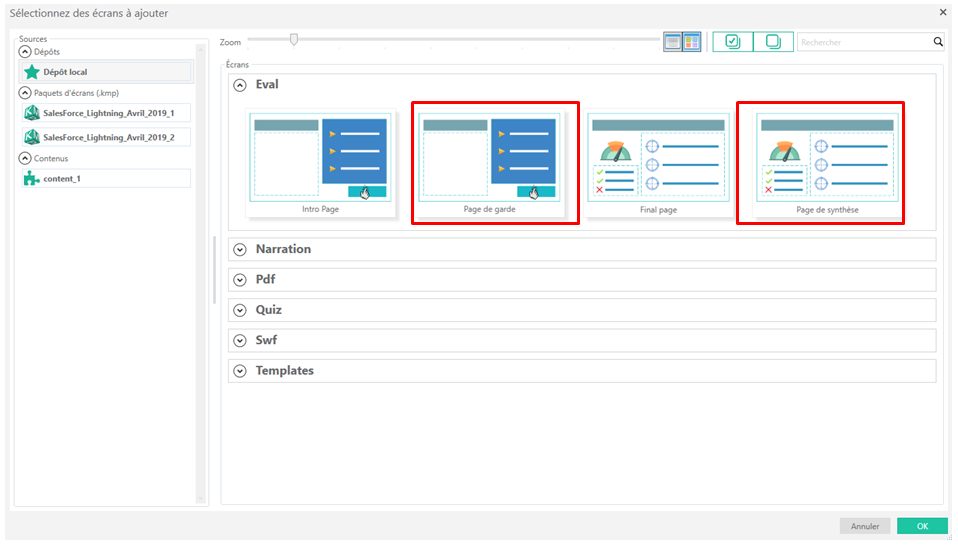Click the Annuler button
The image size is (958, 550).
(x=865, y=526)
